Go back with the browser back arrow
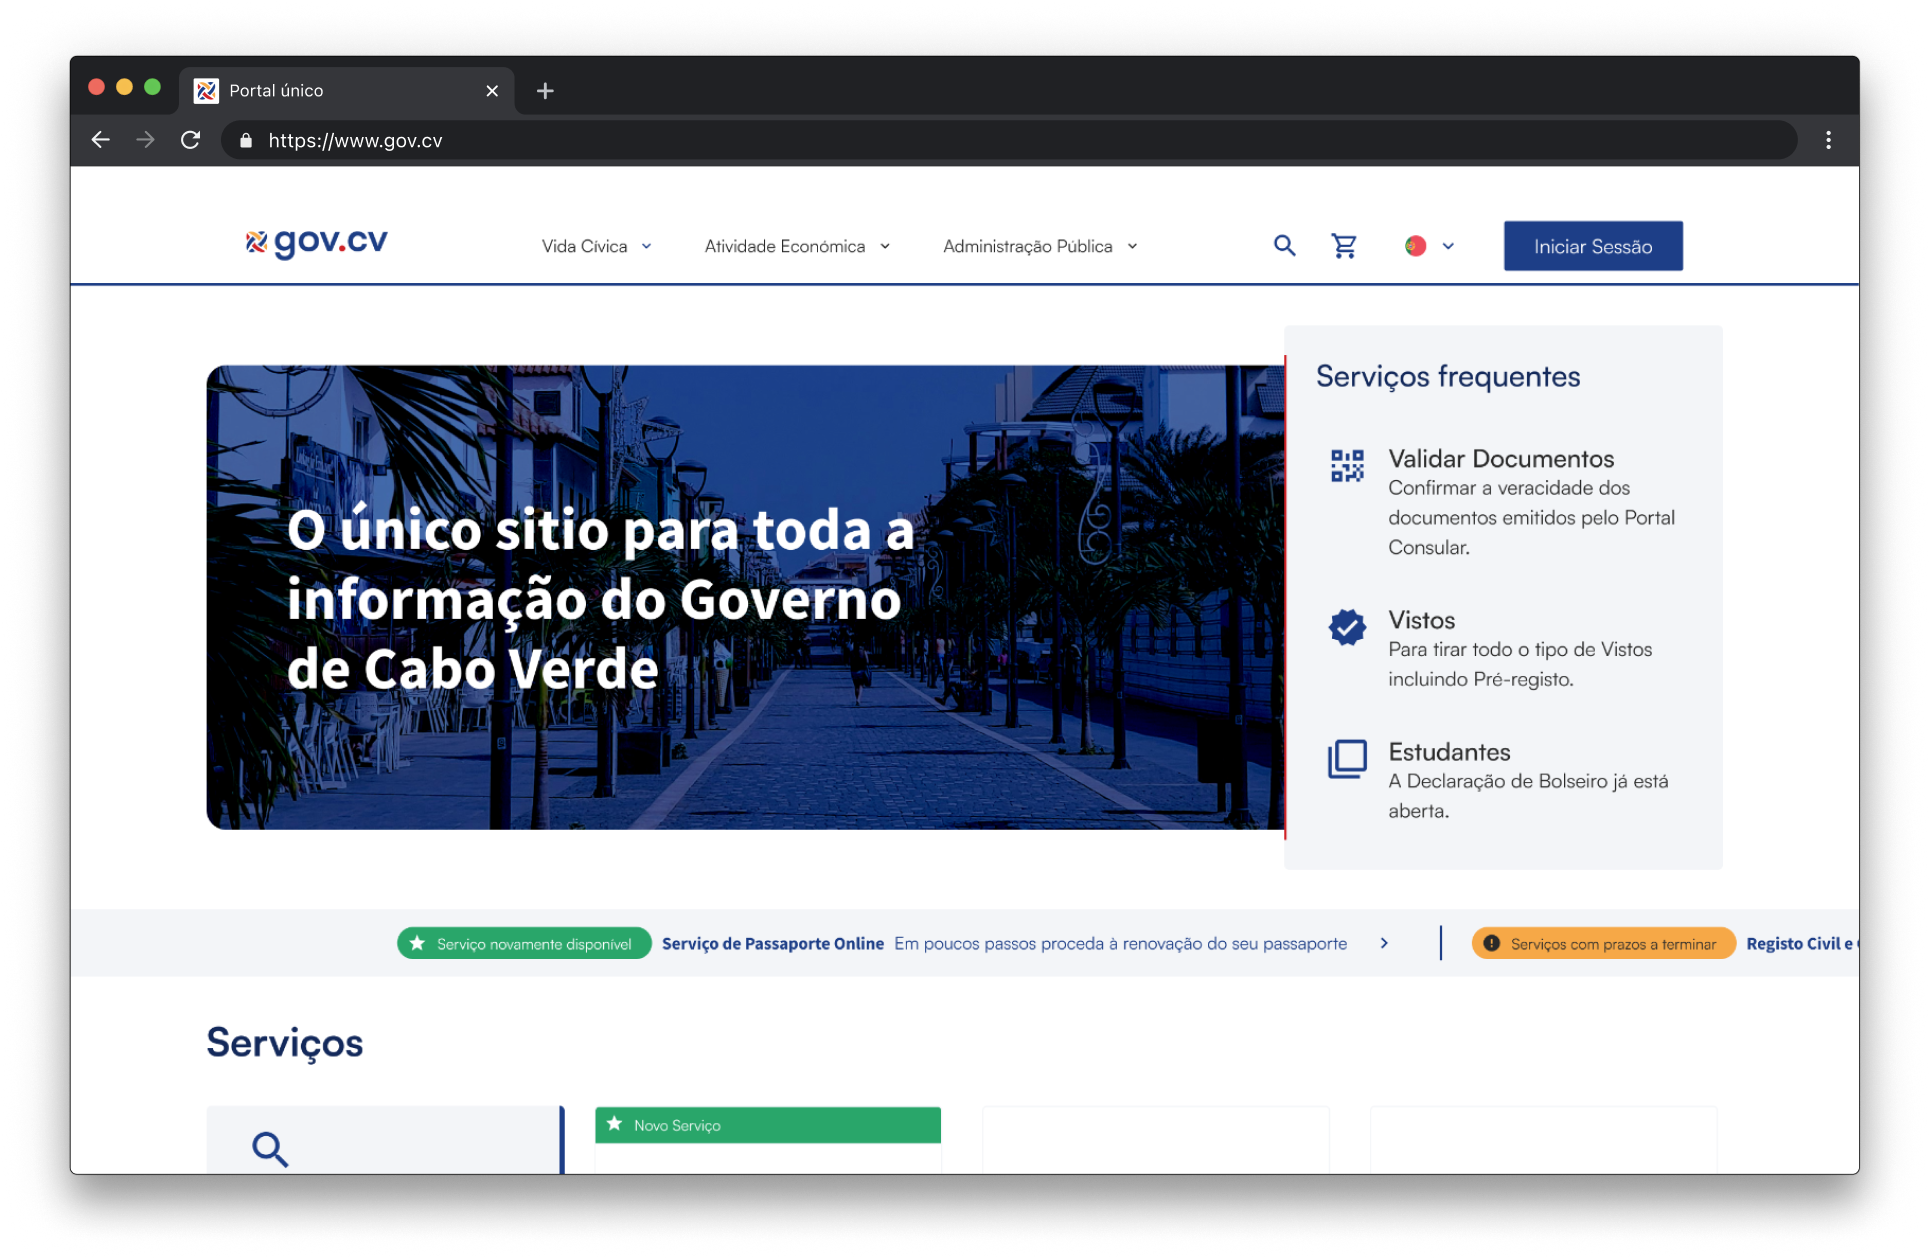1930x1259 pixels. coord(100,140)
